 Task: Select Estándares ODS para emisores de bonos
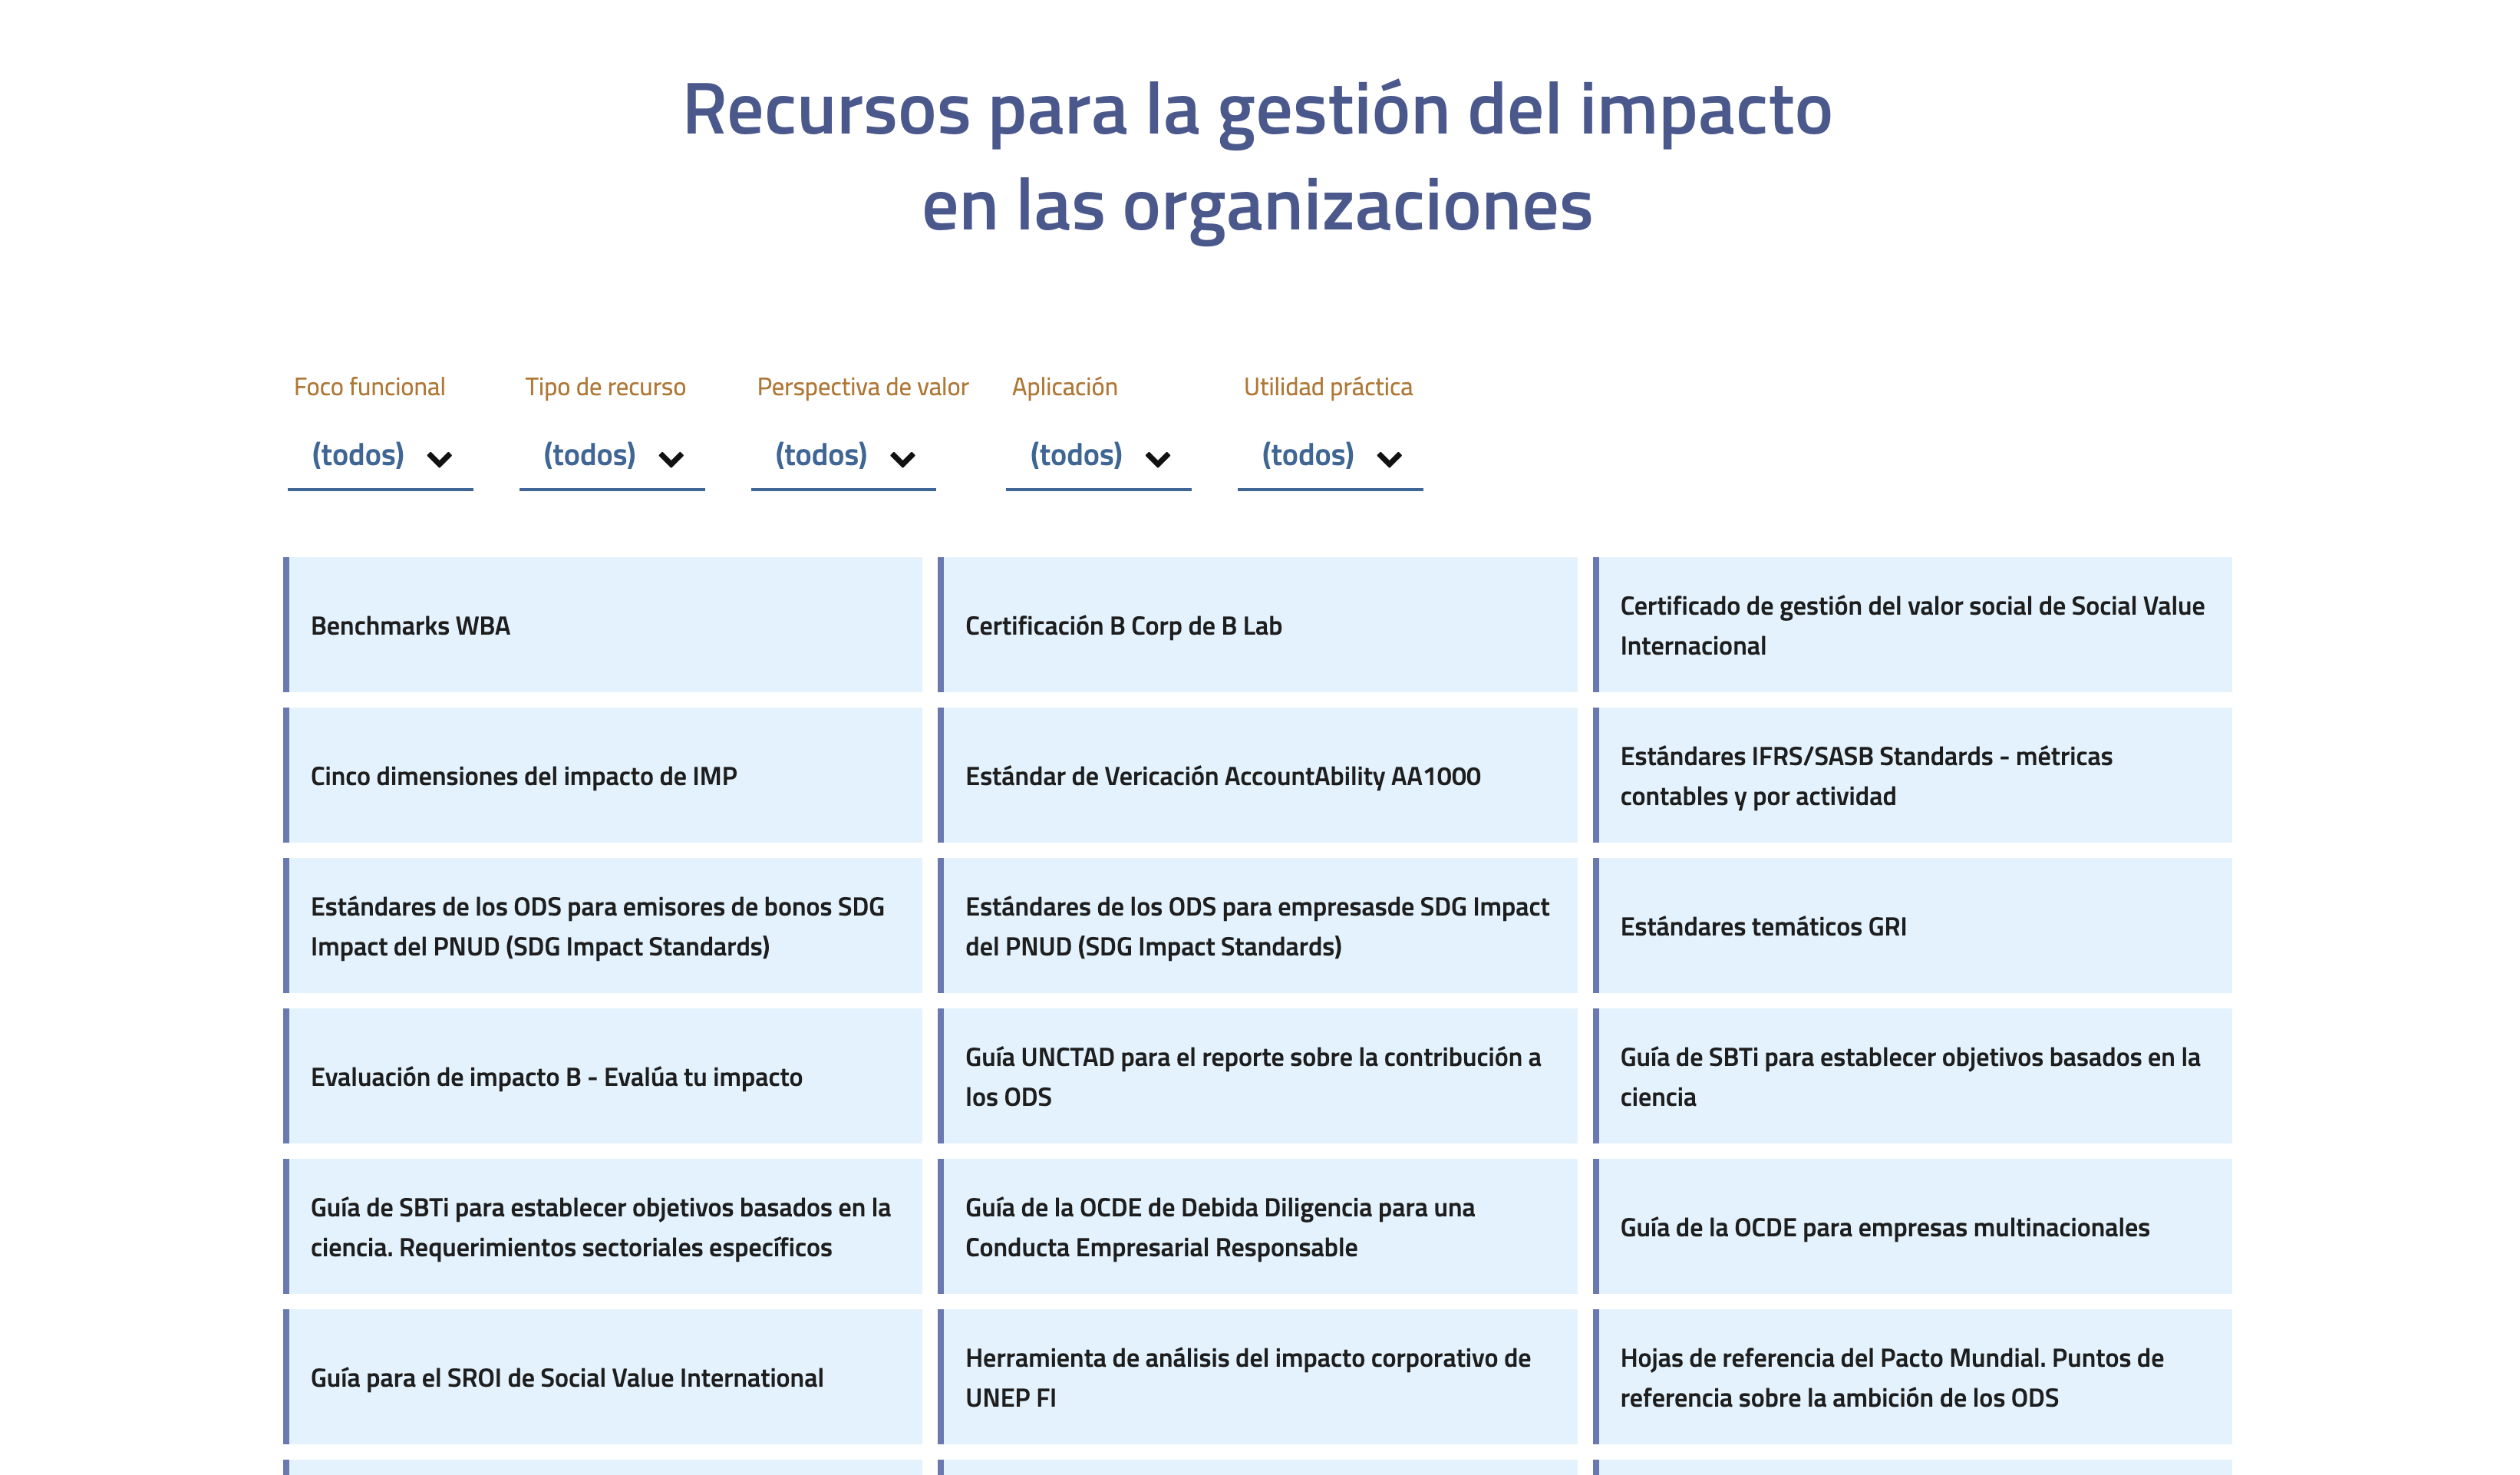[x=603, y=926]
